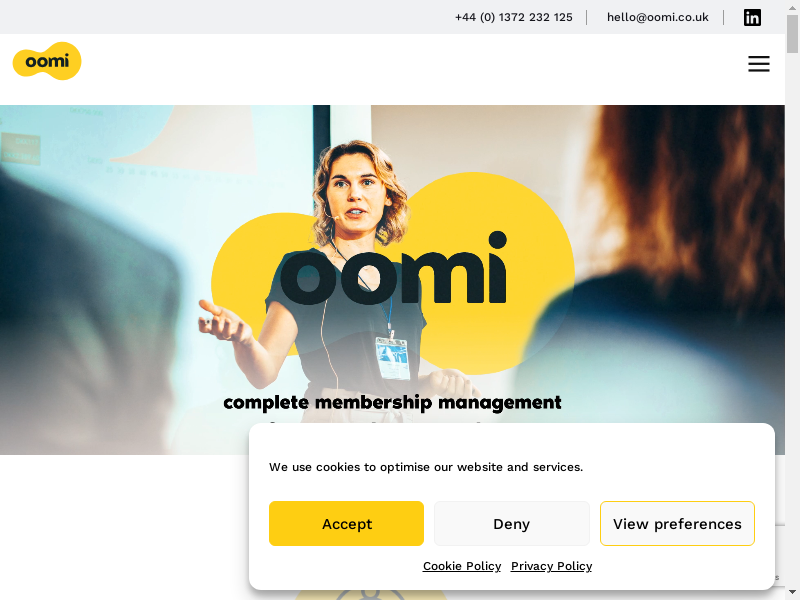Call the +44 (0) 1372 232 125 number
The height and width of the screenshot is (600, 800).
coord(513,17)
